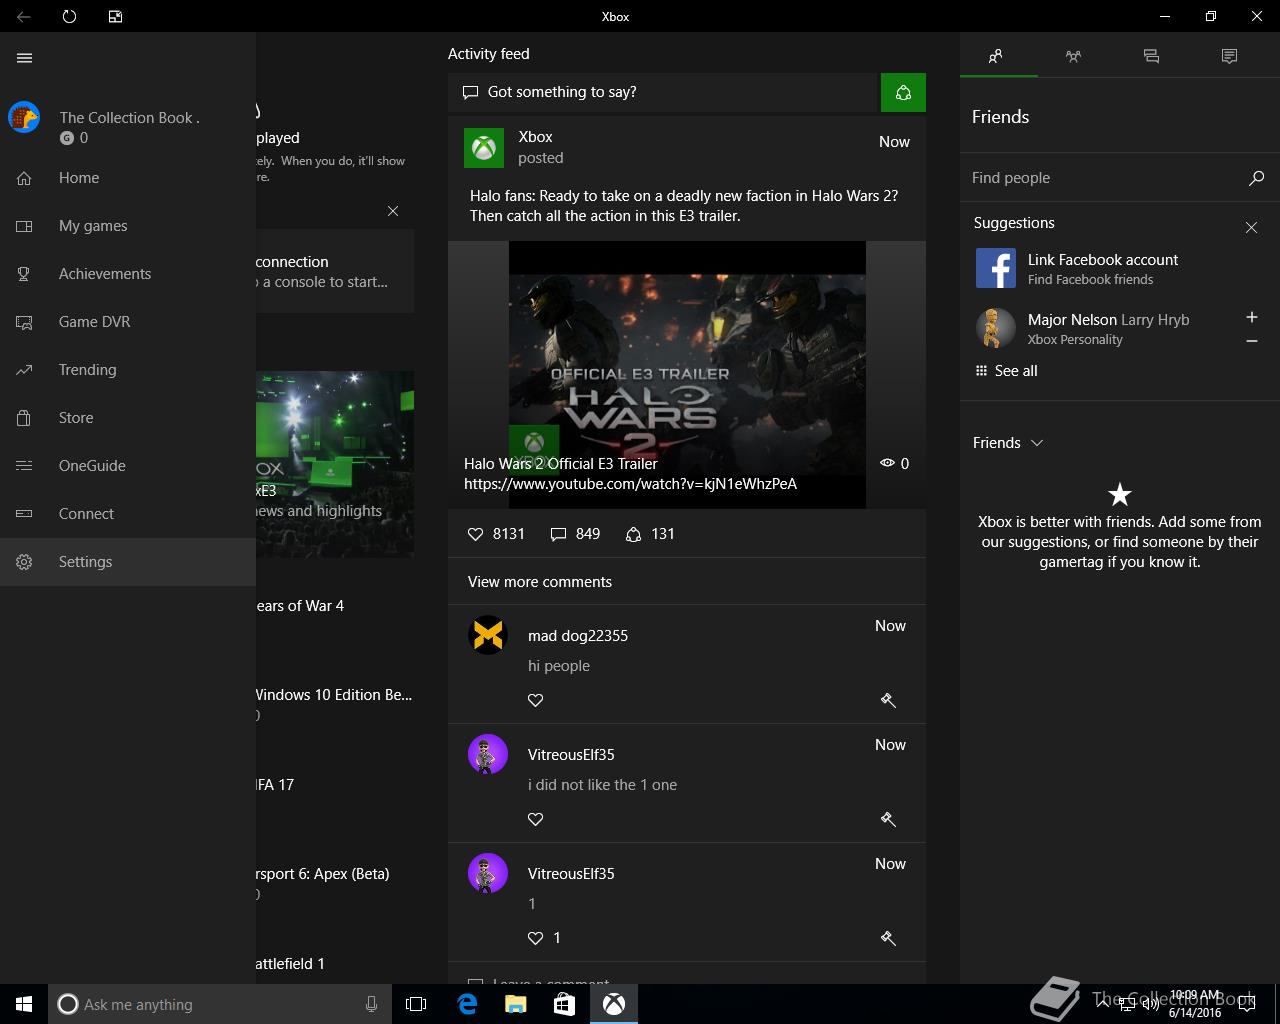Viewport: 1280px width, 1024px height.
Task: Open The Collection Book profile avatar
Action: pyautogui.click(x=24, y=117)
